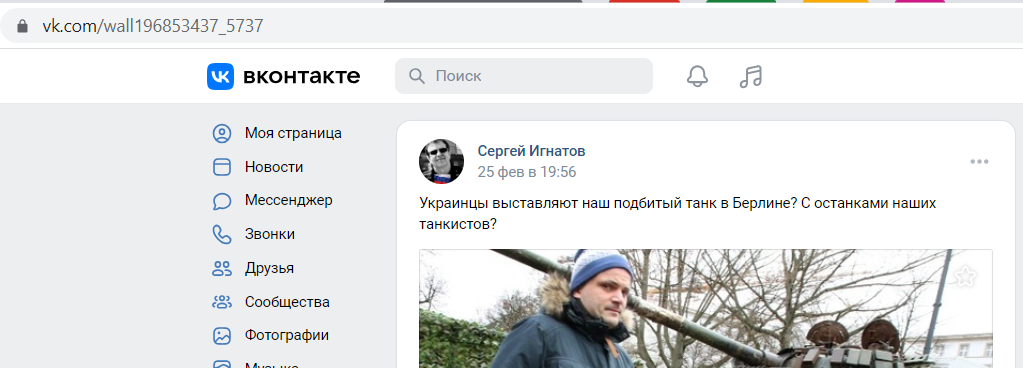Viewport: 1023px width, 368px height.
Task: Click the Друзья people icon
Action: (x=222, y=268)
